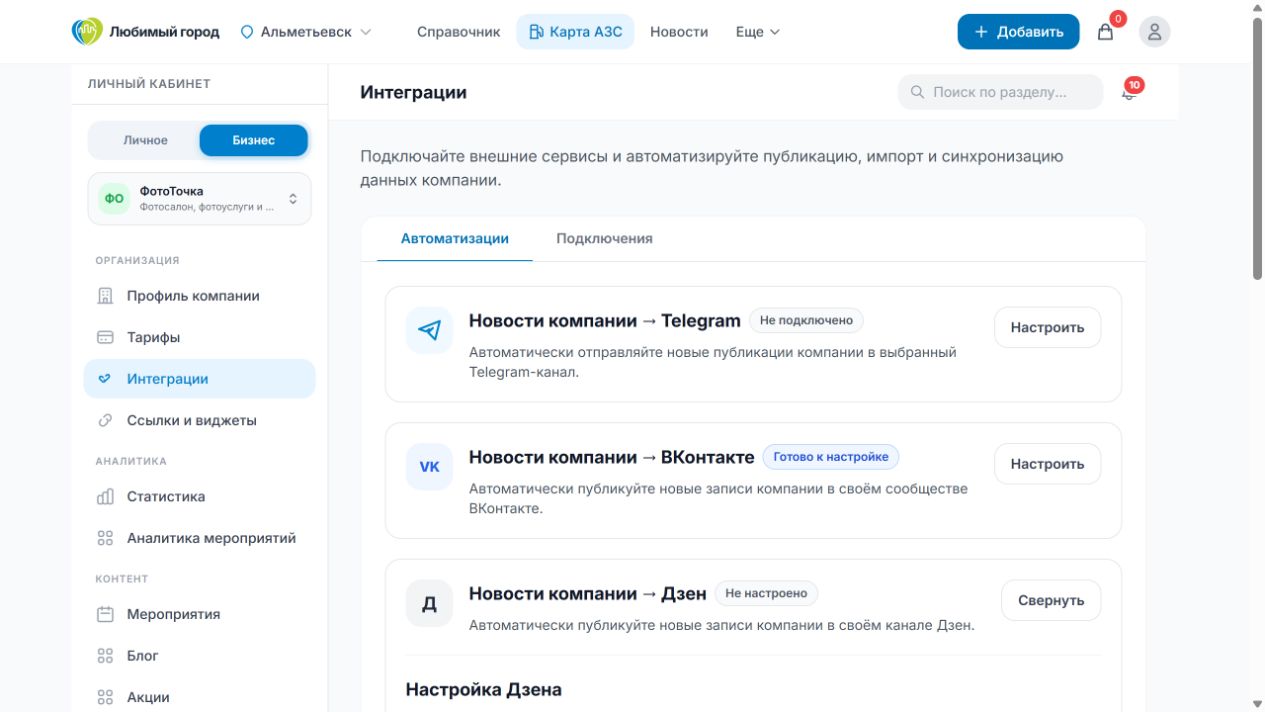1265x712 pixels.
Task: Open the shopping bag cart icon
Action: coord(1105,31)
